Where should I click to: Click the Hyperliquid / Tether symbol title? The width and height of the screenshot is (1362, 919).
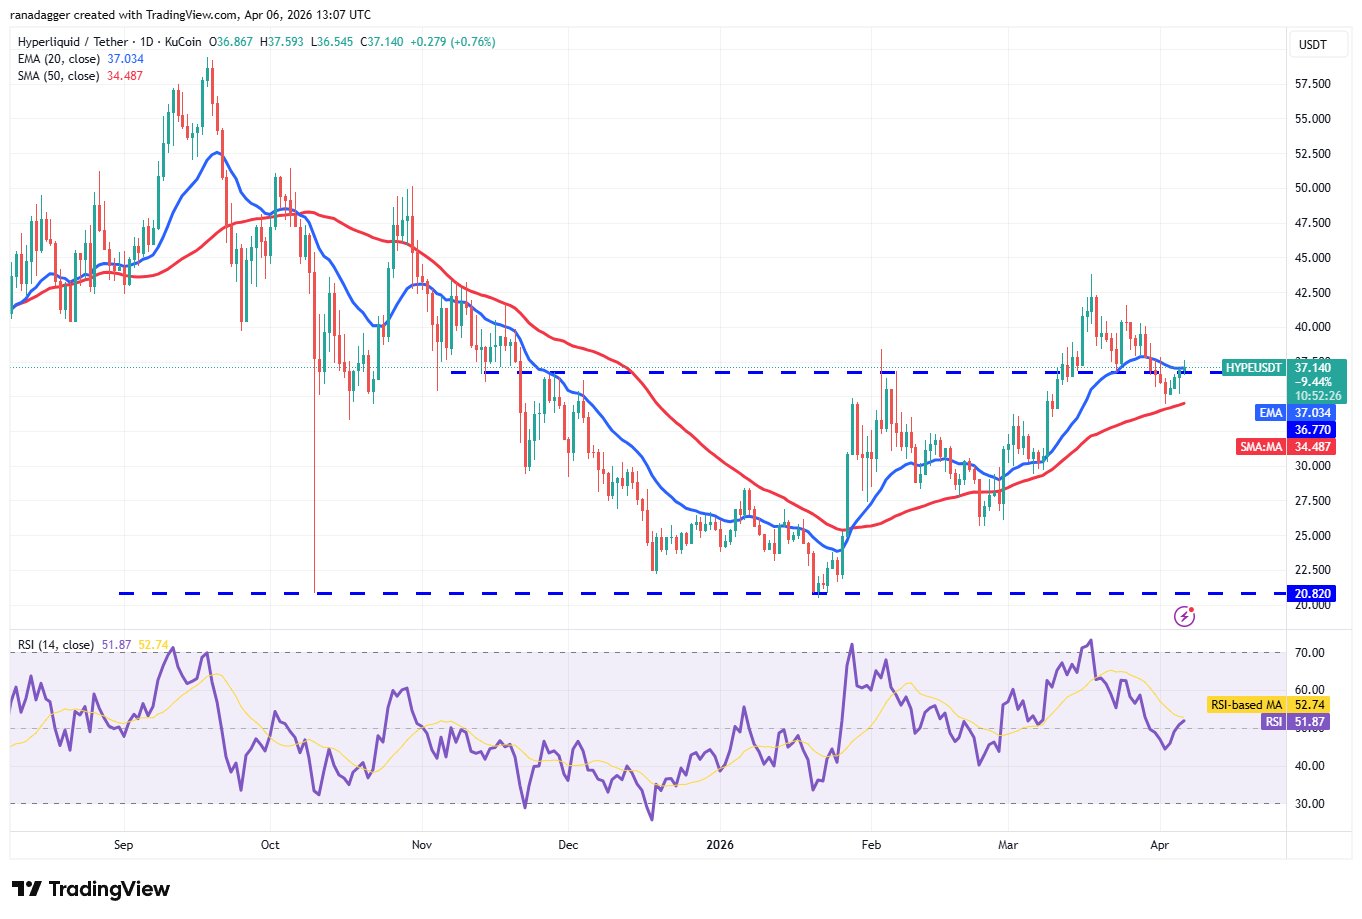(x=75, y=42)
